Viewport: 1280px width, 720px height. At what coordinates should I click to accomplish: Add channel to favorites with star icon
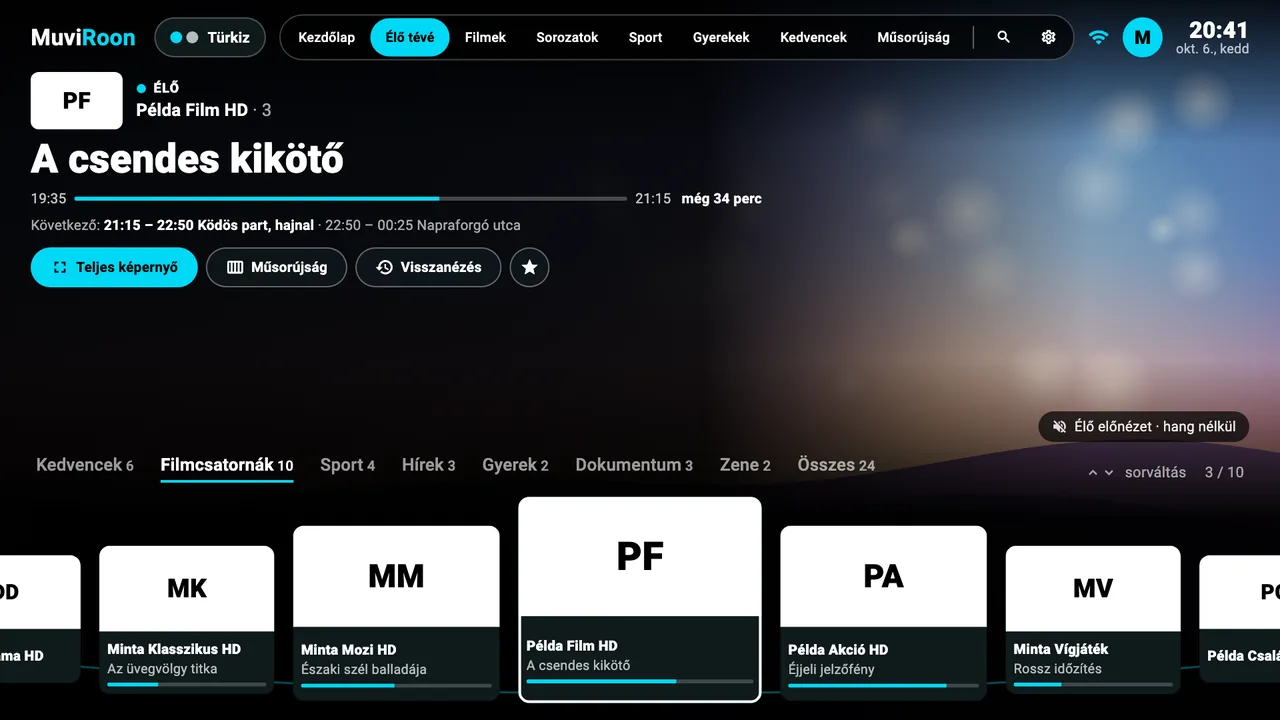529,267
